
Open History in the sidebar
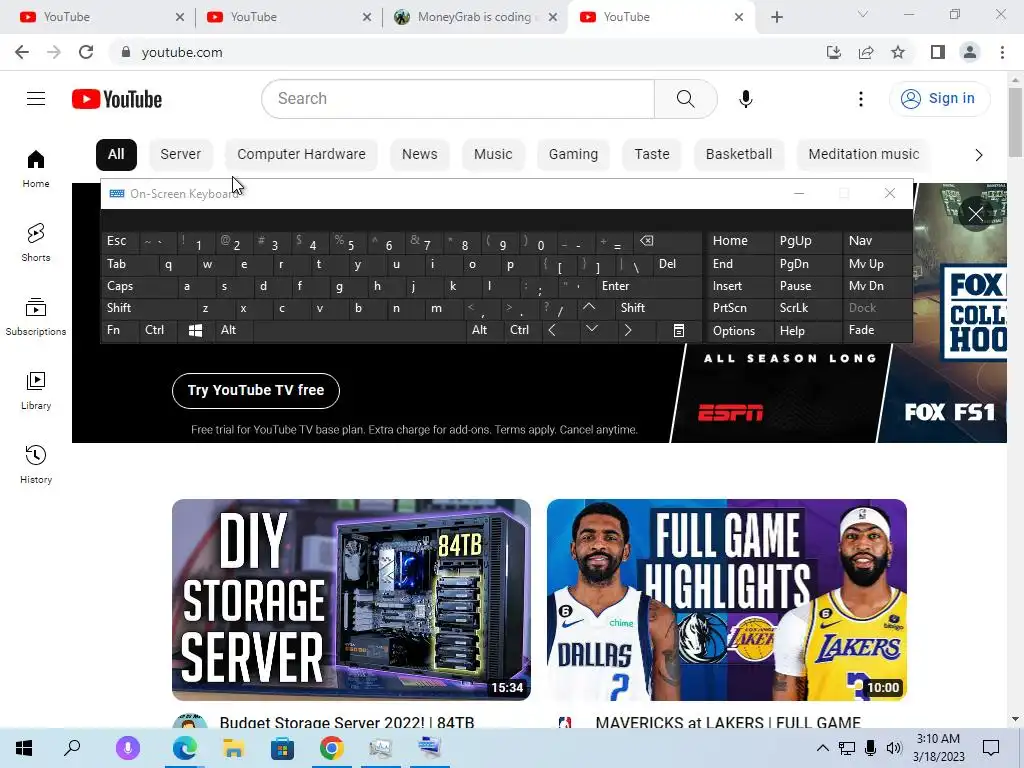click(x=36, y=464)
